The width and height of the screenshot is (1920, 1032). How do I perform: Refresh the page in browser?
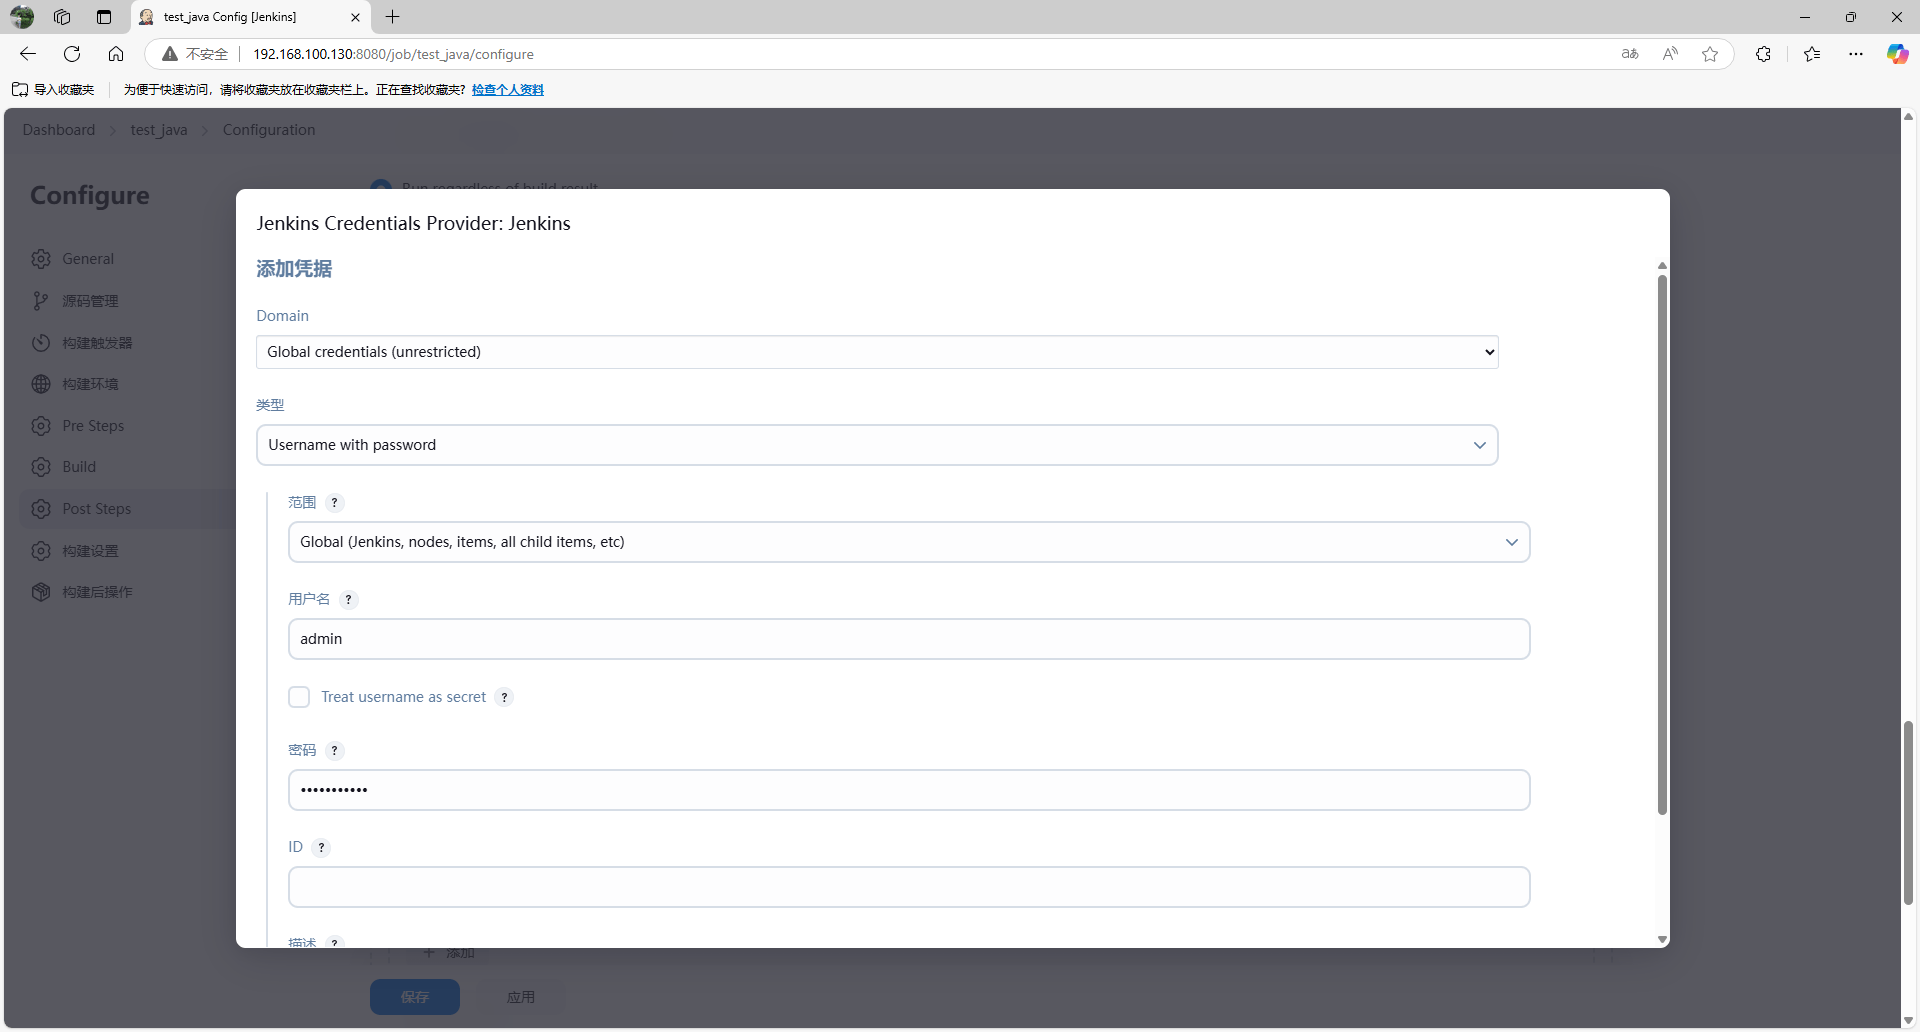[x=72, y=54]
